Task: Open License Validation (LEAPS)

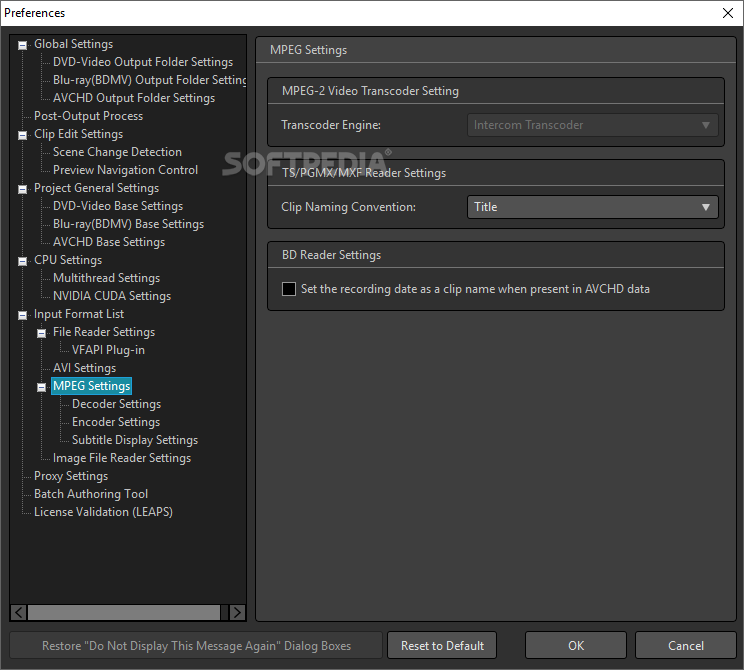Action: [103, 513]
